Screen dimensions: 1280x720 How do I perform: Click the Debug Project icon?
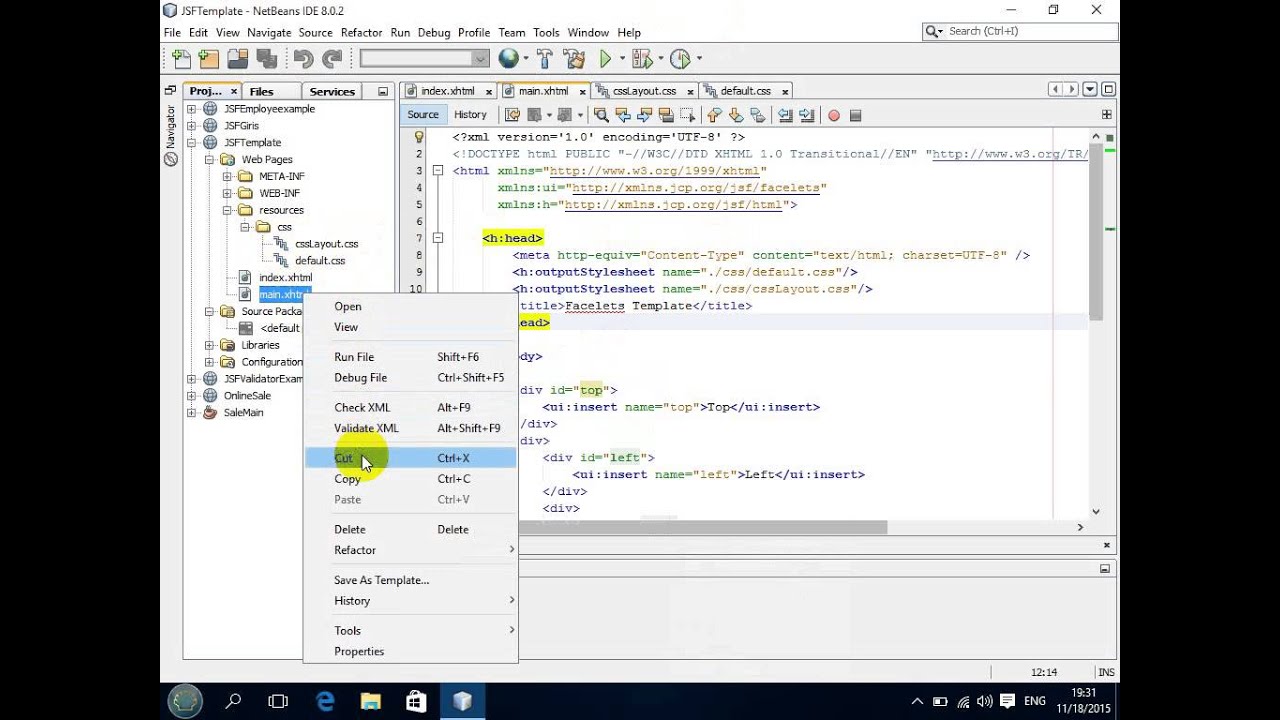[x=642, y=59]
